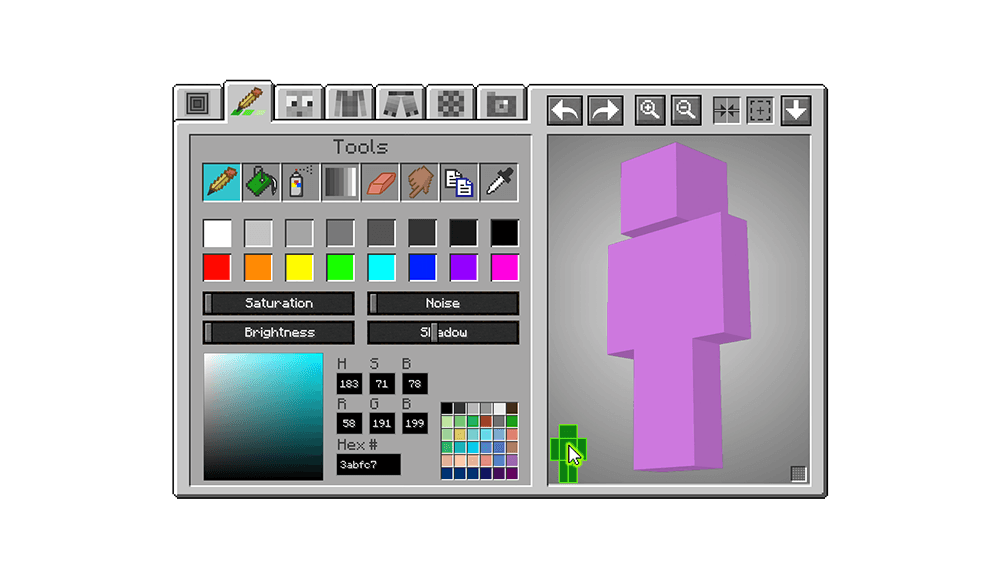The width and height of the screenshot is (1000, 563).
Task: Click the Shadow slider
Action: pyautogui.click(x=443, y=333)
